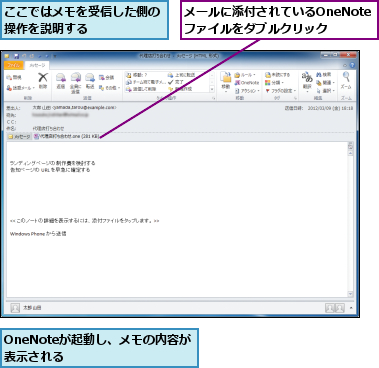Click the sender address yamada.tarou@example.com
Image resolution: width=379 pixels, height=368 pixels.
(x=84, y=108)
